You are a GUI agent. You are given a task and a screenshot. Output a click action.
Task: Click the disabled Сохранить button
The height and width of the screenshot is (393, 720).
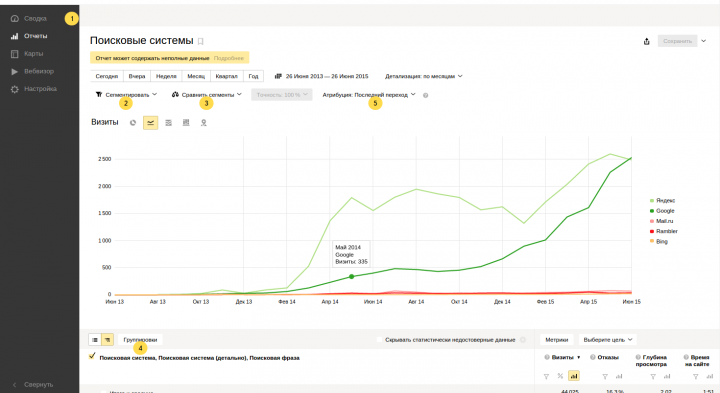677,41
